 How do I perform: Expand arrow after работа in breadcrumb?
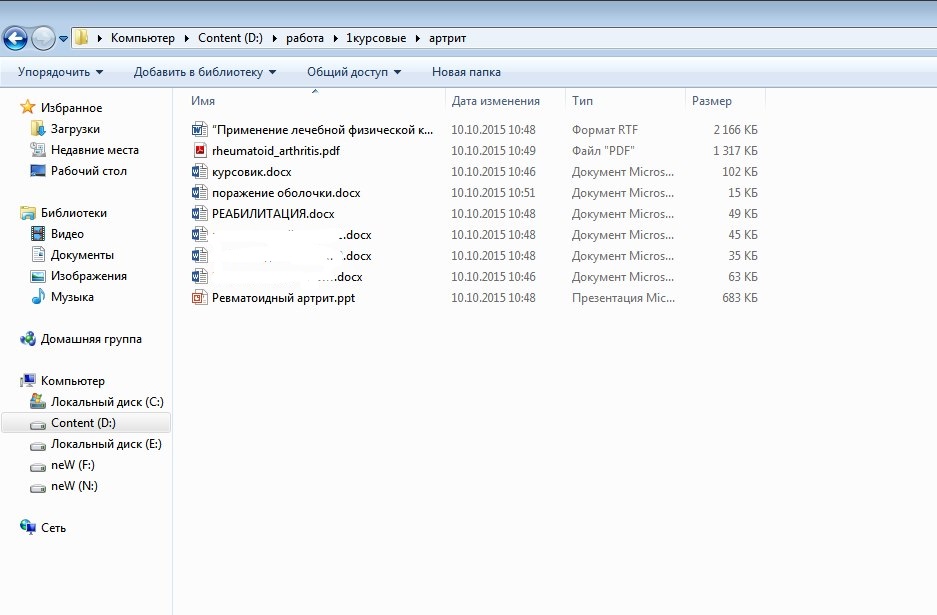pyautogui.click(x=335, y=38)
